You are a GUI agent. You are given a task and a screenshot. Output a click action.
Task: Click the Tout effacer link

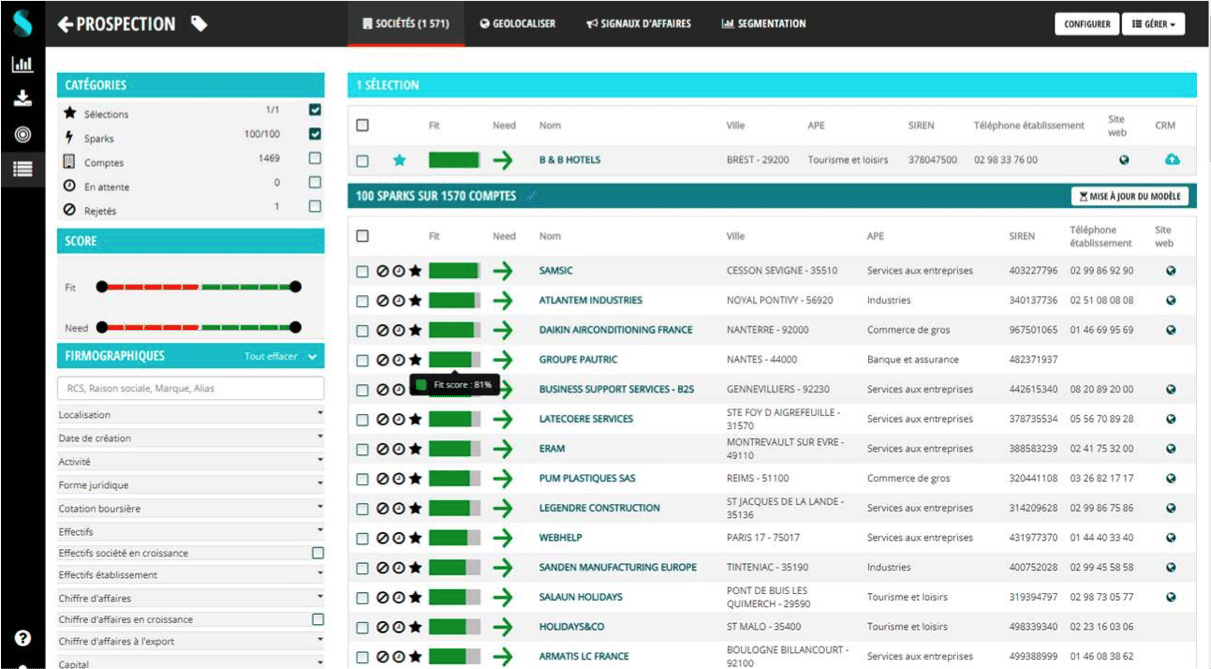(x=270, y=356)
